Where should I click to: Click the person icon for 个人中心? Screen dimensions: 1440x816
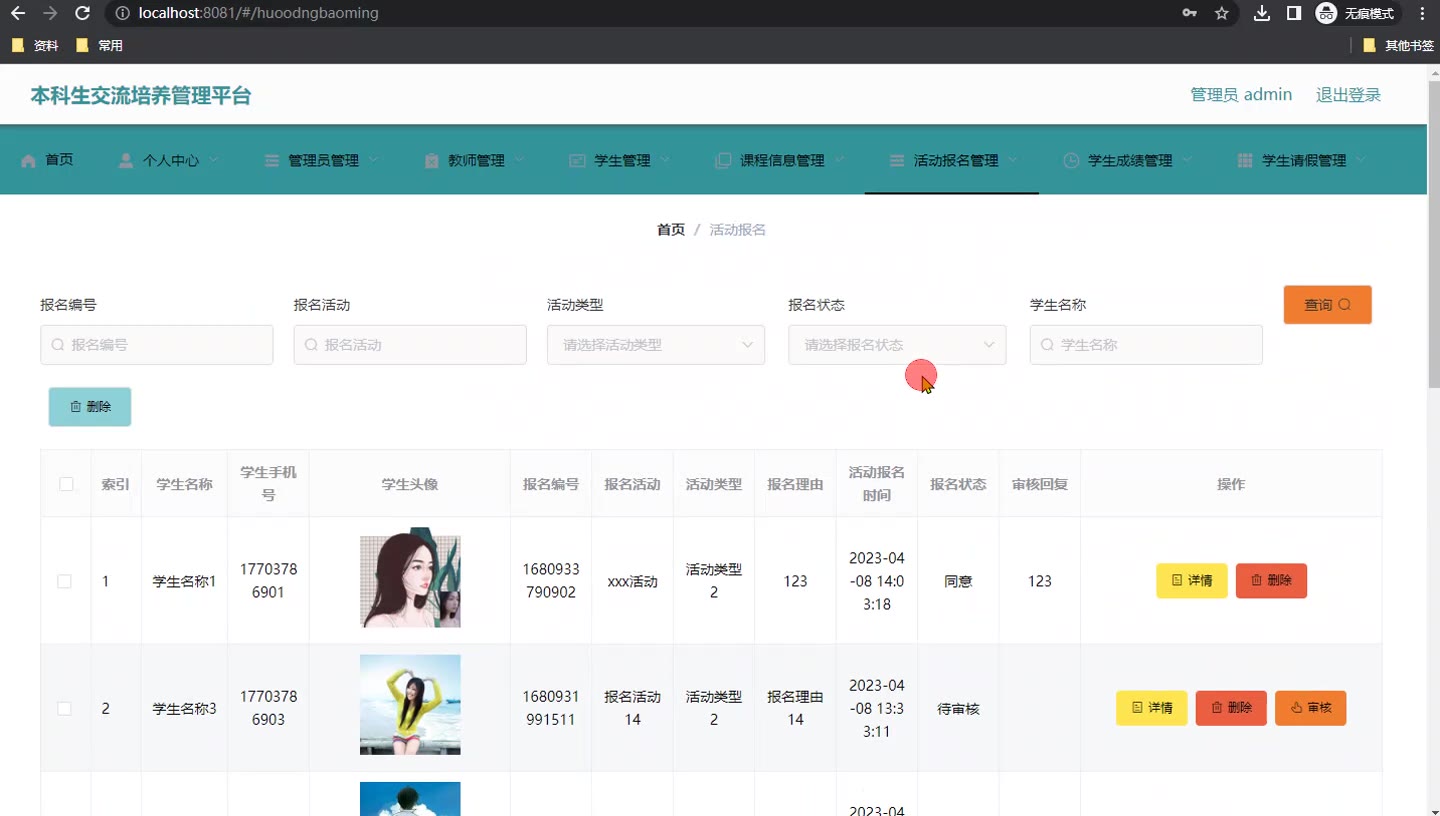click(126, 160)
